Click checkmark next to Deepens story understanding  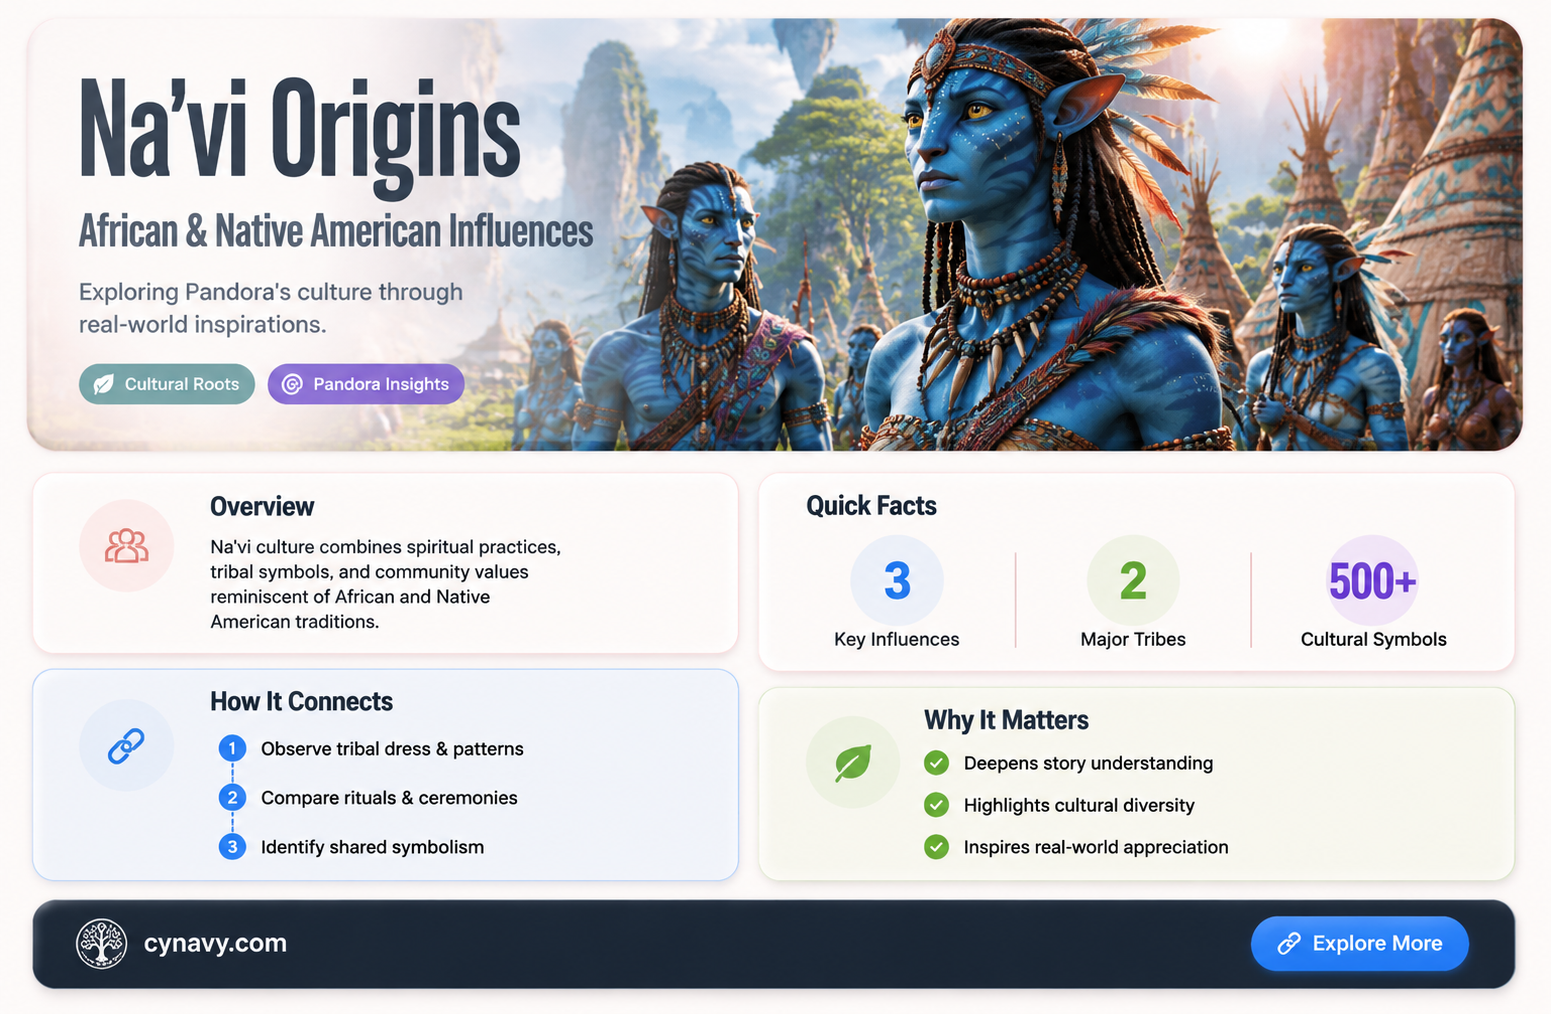(x=936, y=763)
